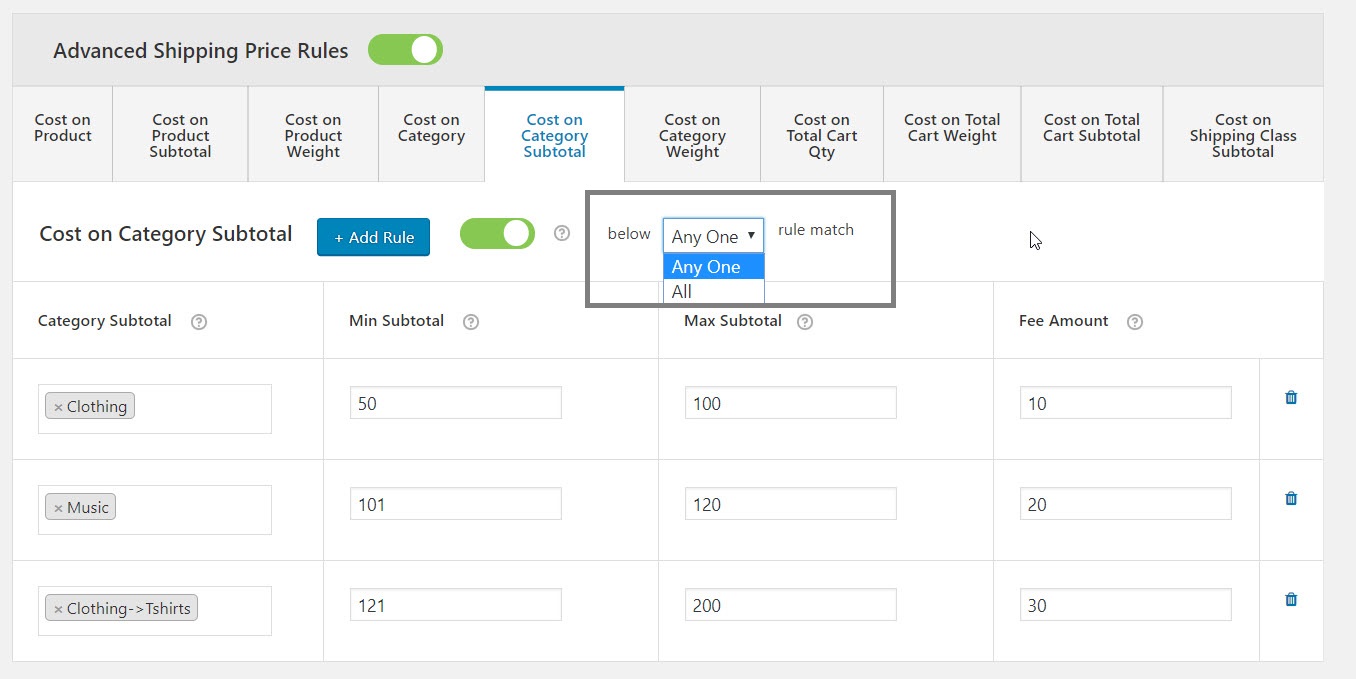Remove the Clothing chip from first rule
The image size is (1356, 679).
tap(56, 405)
